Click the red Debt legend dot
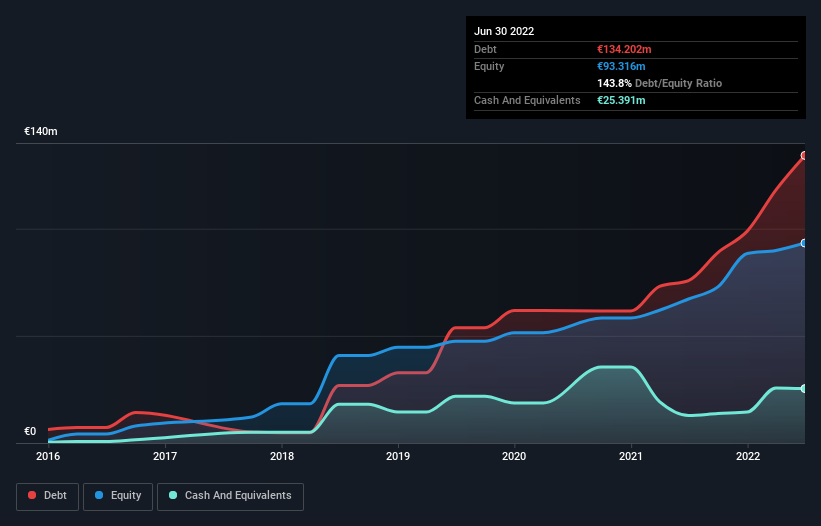The image size is (821, 526). click(x=32, y=495)
